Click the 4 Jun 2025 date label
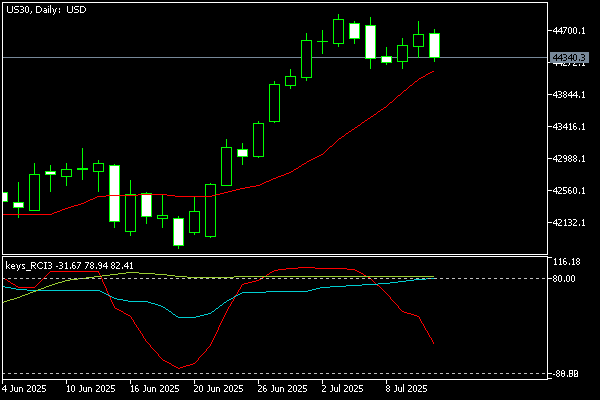This screenshot has height=400, width=600. pos(24,389)
